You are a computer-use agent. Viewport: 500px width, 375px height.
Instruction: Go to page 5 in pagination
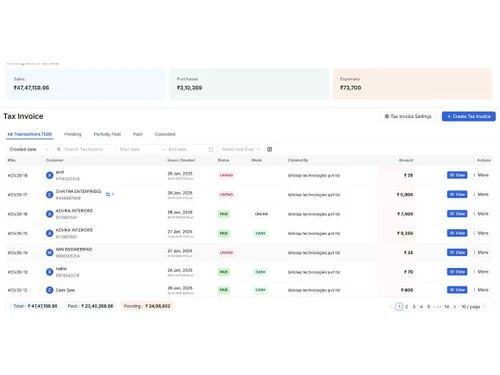[x=429, y=307]
